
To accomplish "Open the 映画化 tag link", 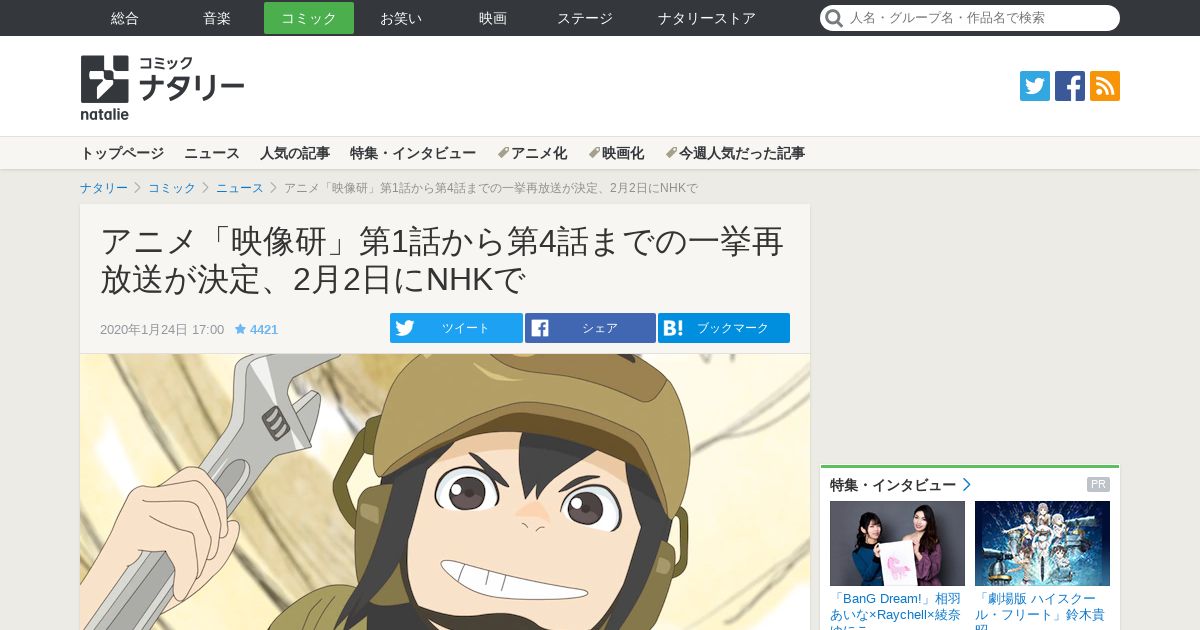I will pyautogui.click(x=616, y=153).
